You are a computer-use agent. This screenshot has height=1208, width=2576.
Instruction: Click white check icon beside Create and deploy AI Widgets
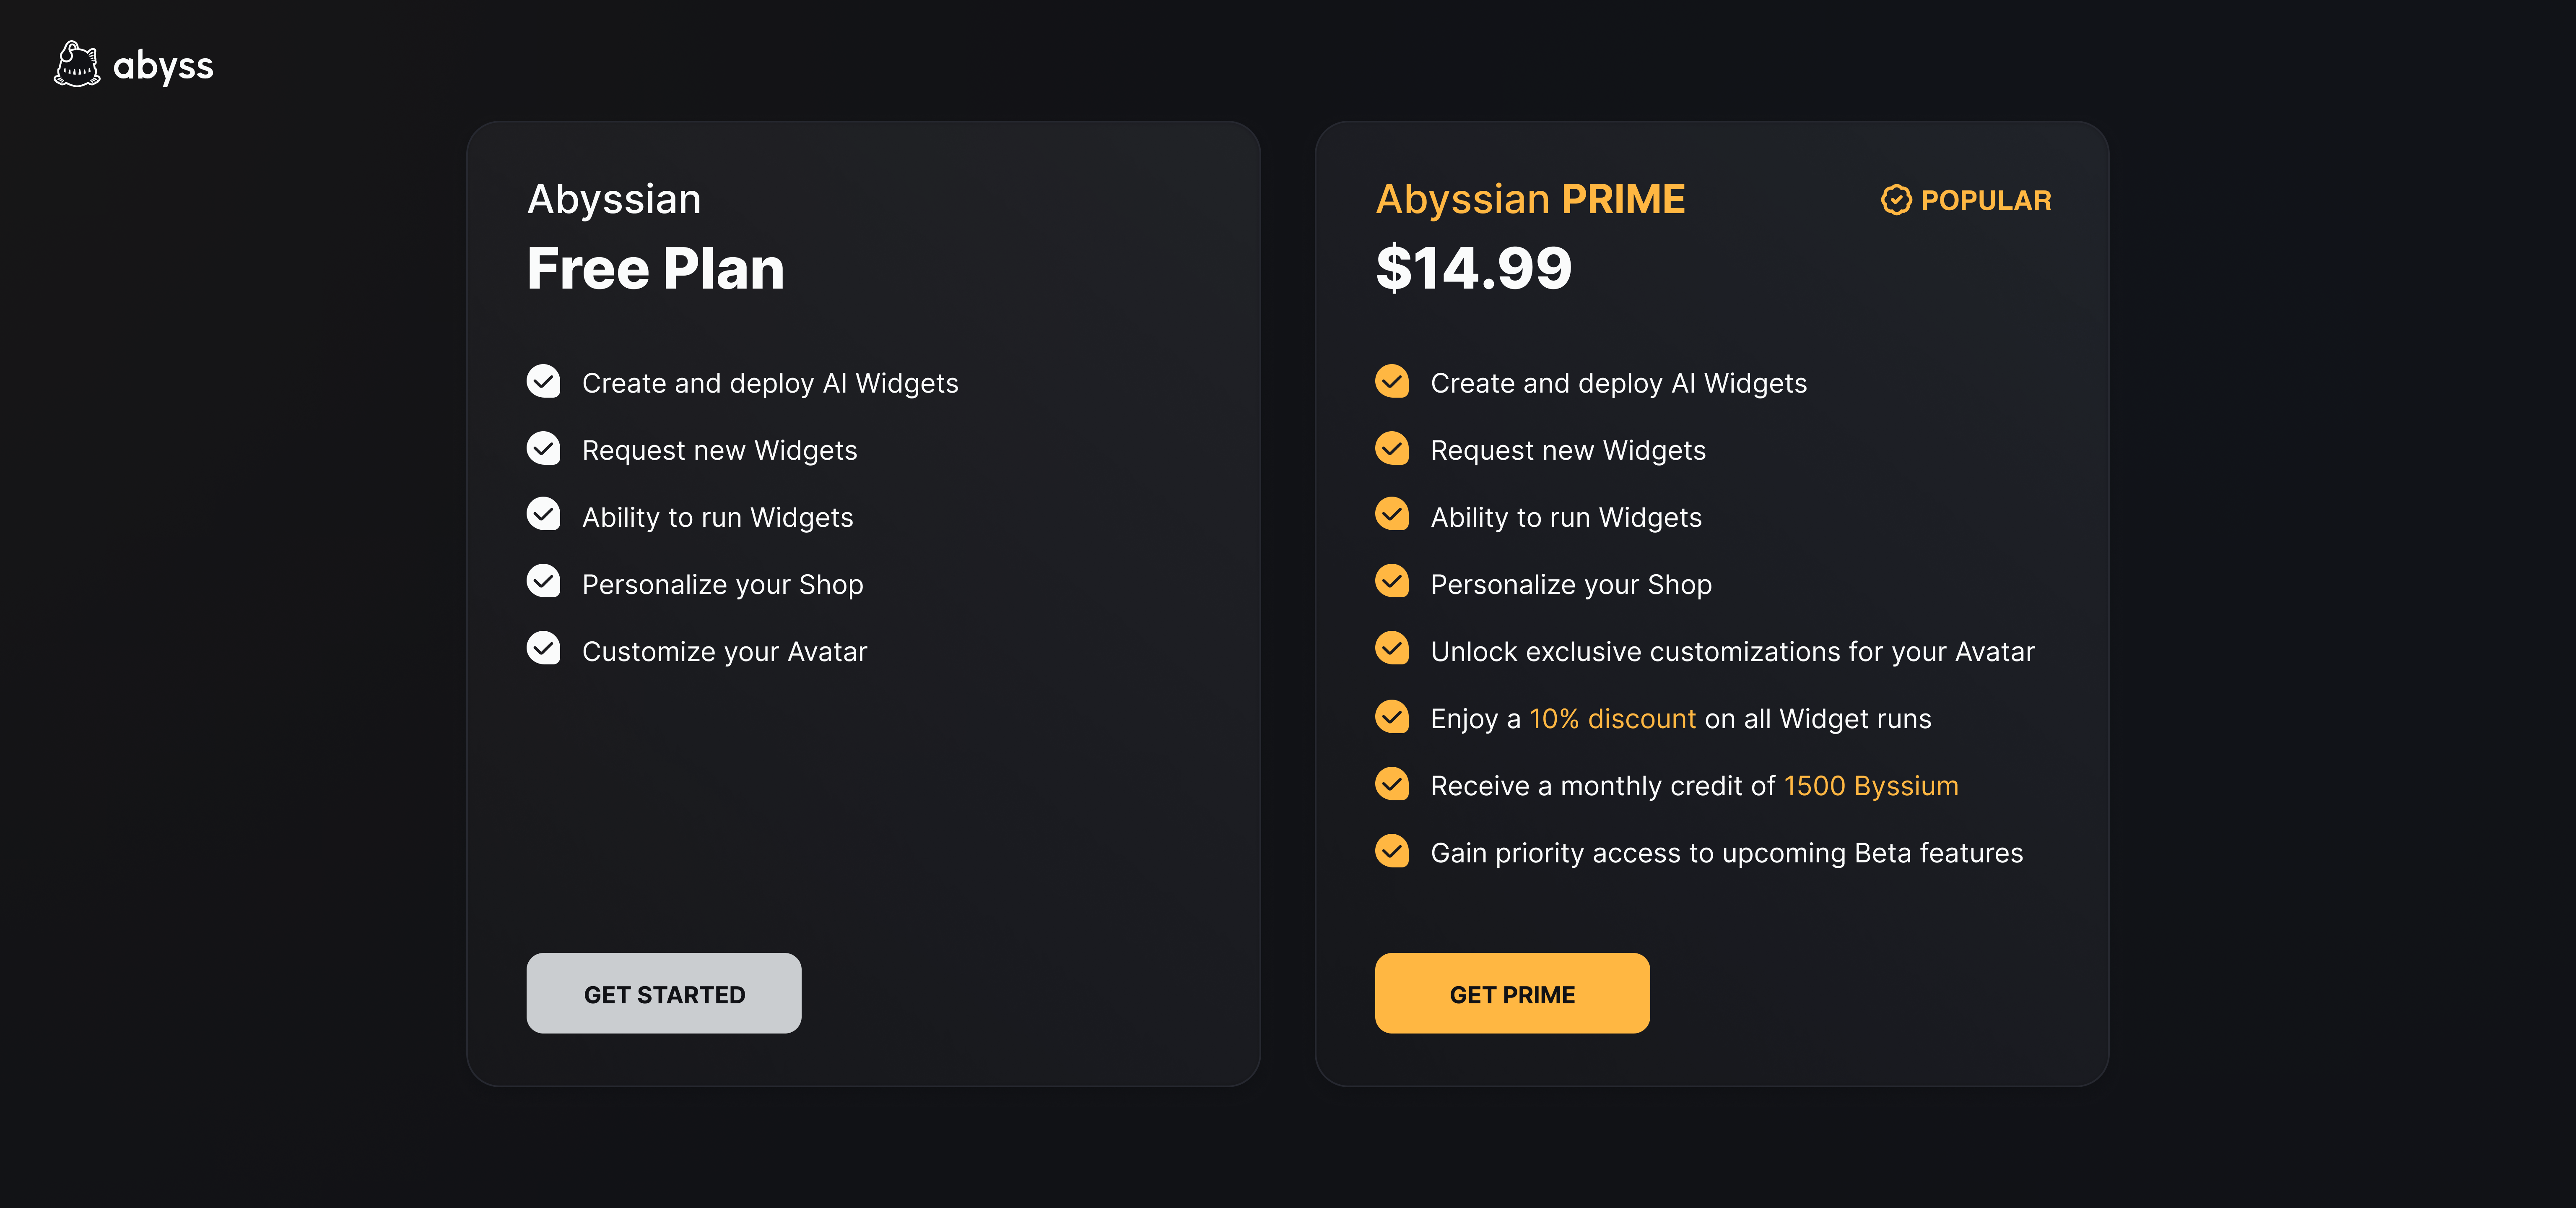tap(543, 381)
